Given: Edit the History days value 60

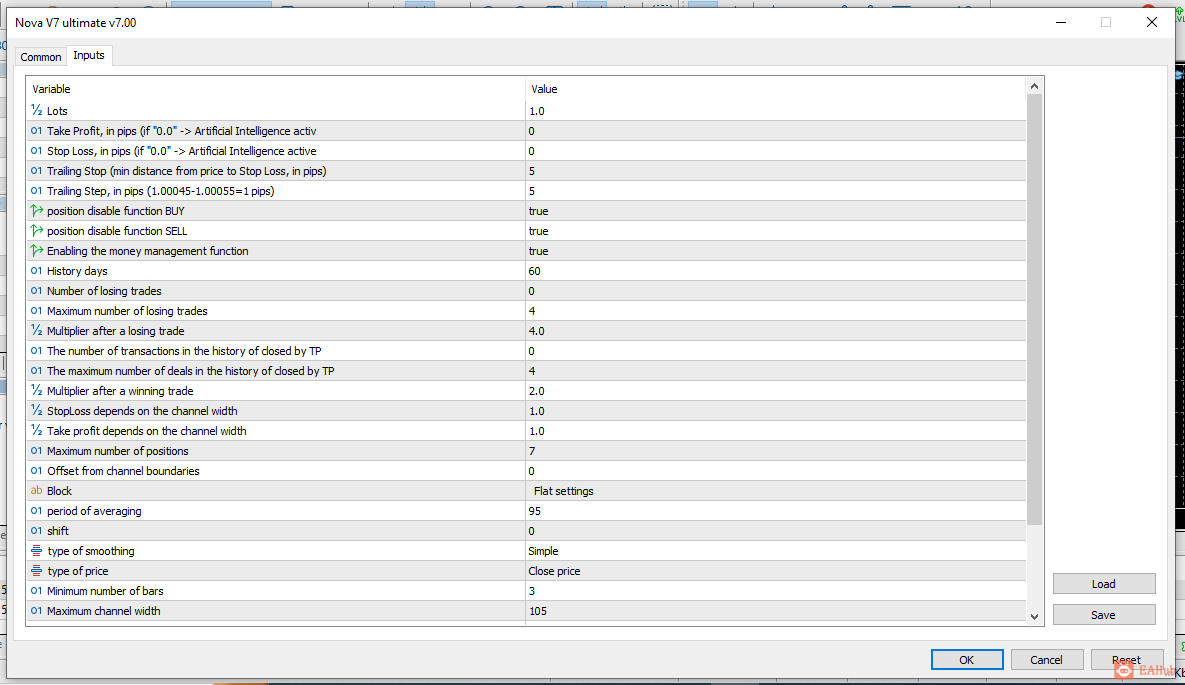Looking at the screenshot, I should (x=775, y=271).
